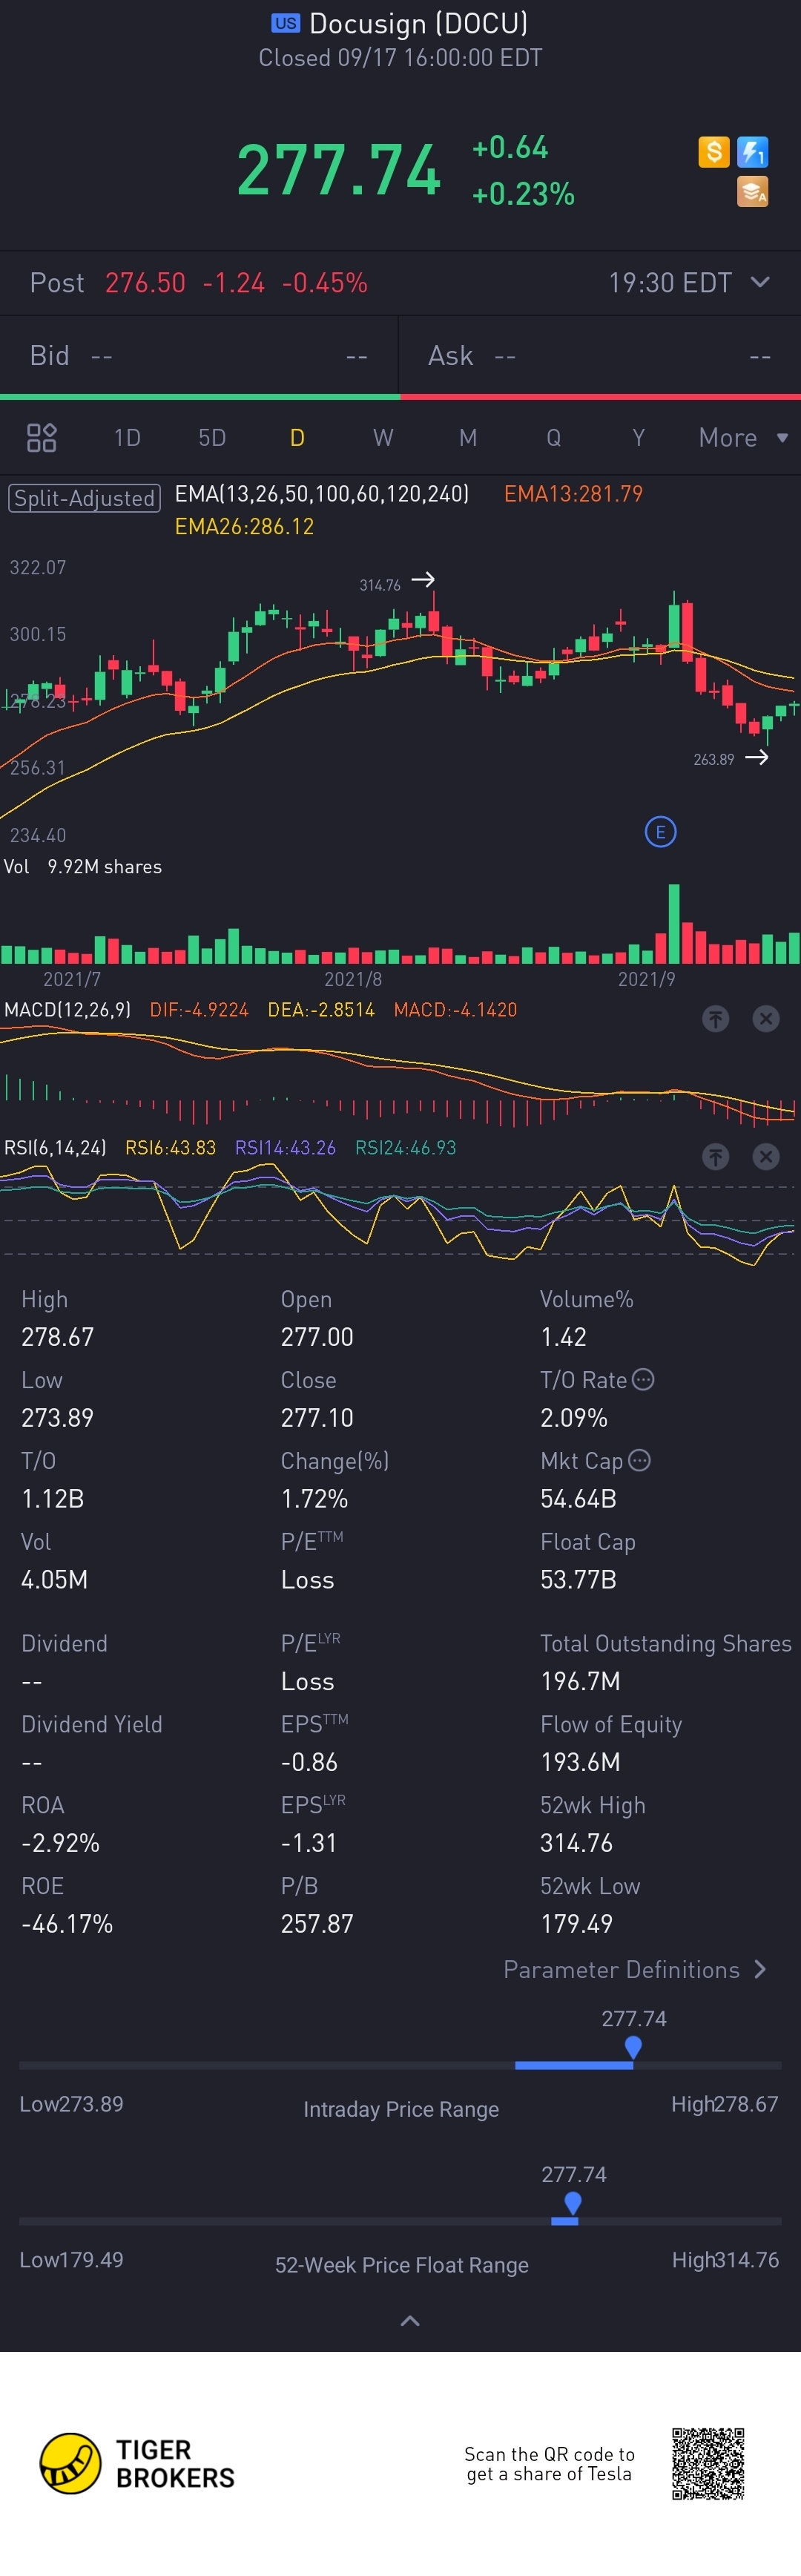
Task: Select the W weekly chart tab
Action: (383, 437)
